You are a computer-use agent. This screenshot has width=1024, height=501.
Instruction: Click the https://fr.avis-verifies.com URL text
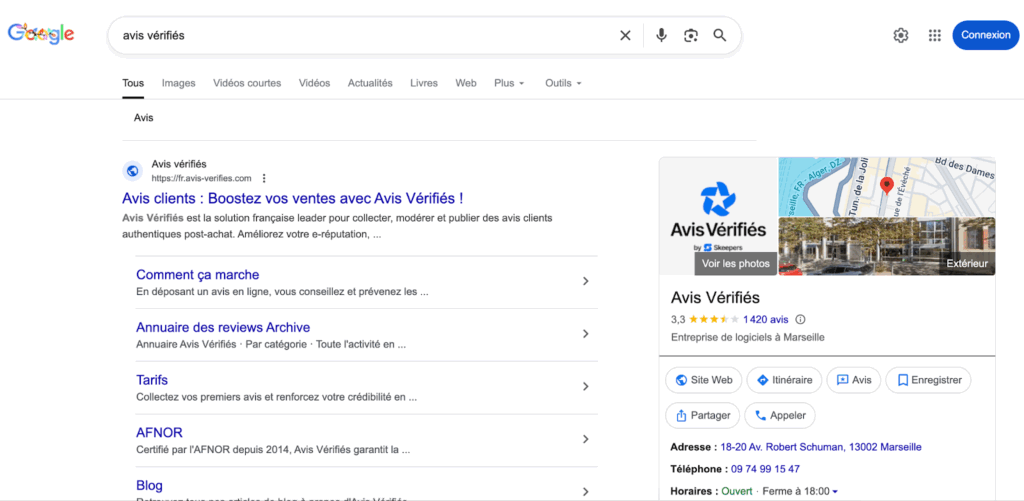[201, 178]
